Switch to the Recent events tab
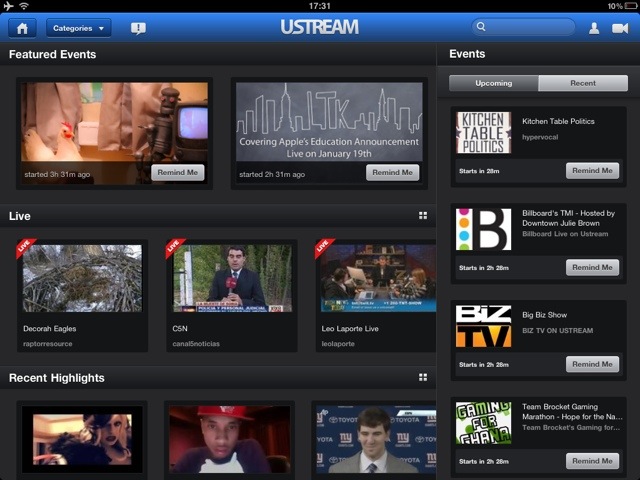The width and height of the screenshot is (640, 480). tap(583, 83)
